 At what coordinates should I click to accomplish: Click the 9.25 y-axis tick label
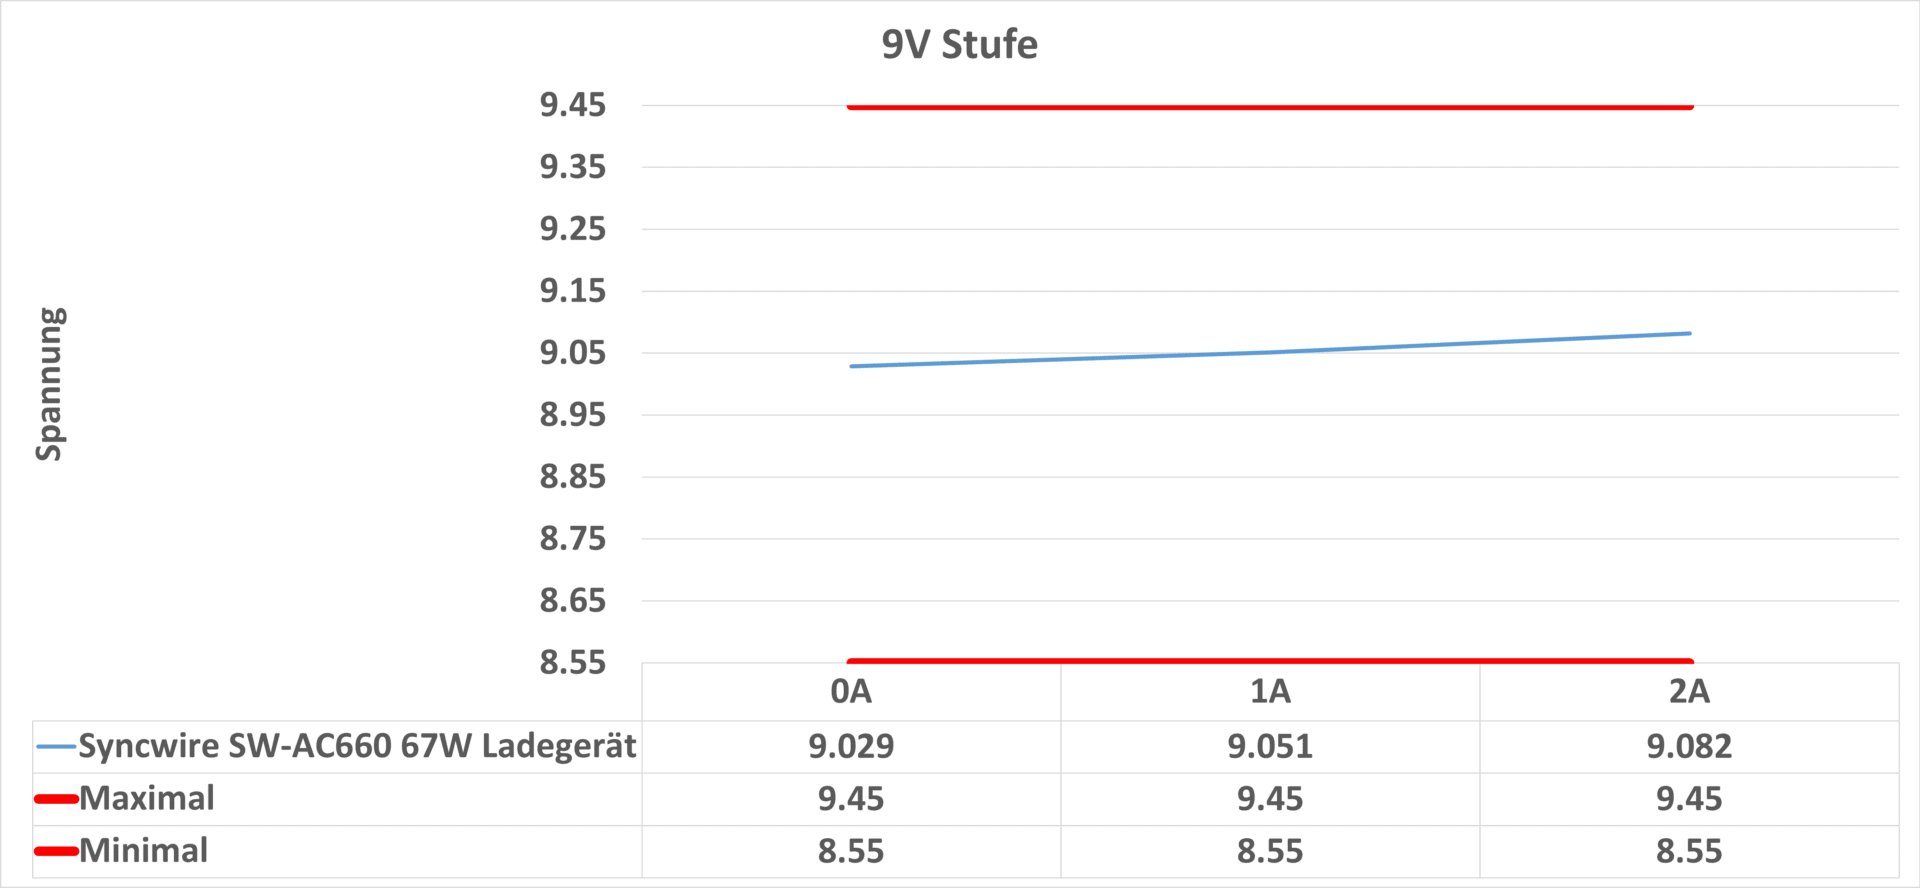coord(573,229)
